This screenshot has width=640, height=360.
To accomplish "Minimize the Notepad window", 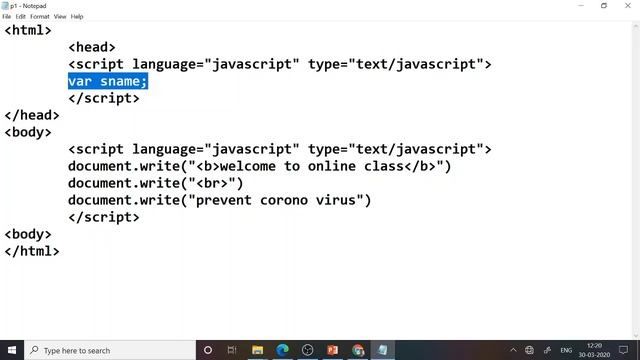I will [x=581, y=6].
